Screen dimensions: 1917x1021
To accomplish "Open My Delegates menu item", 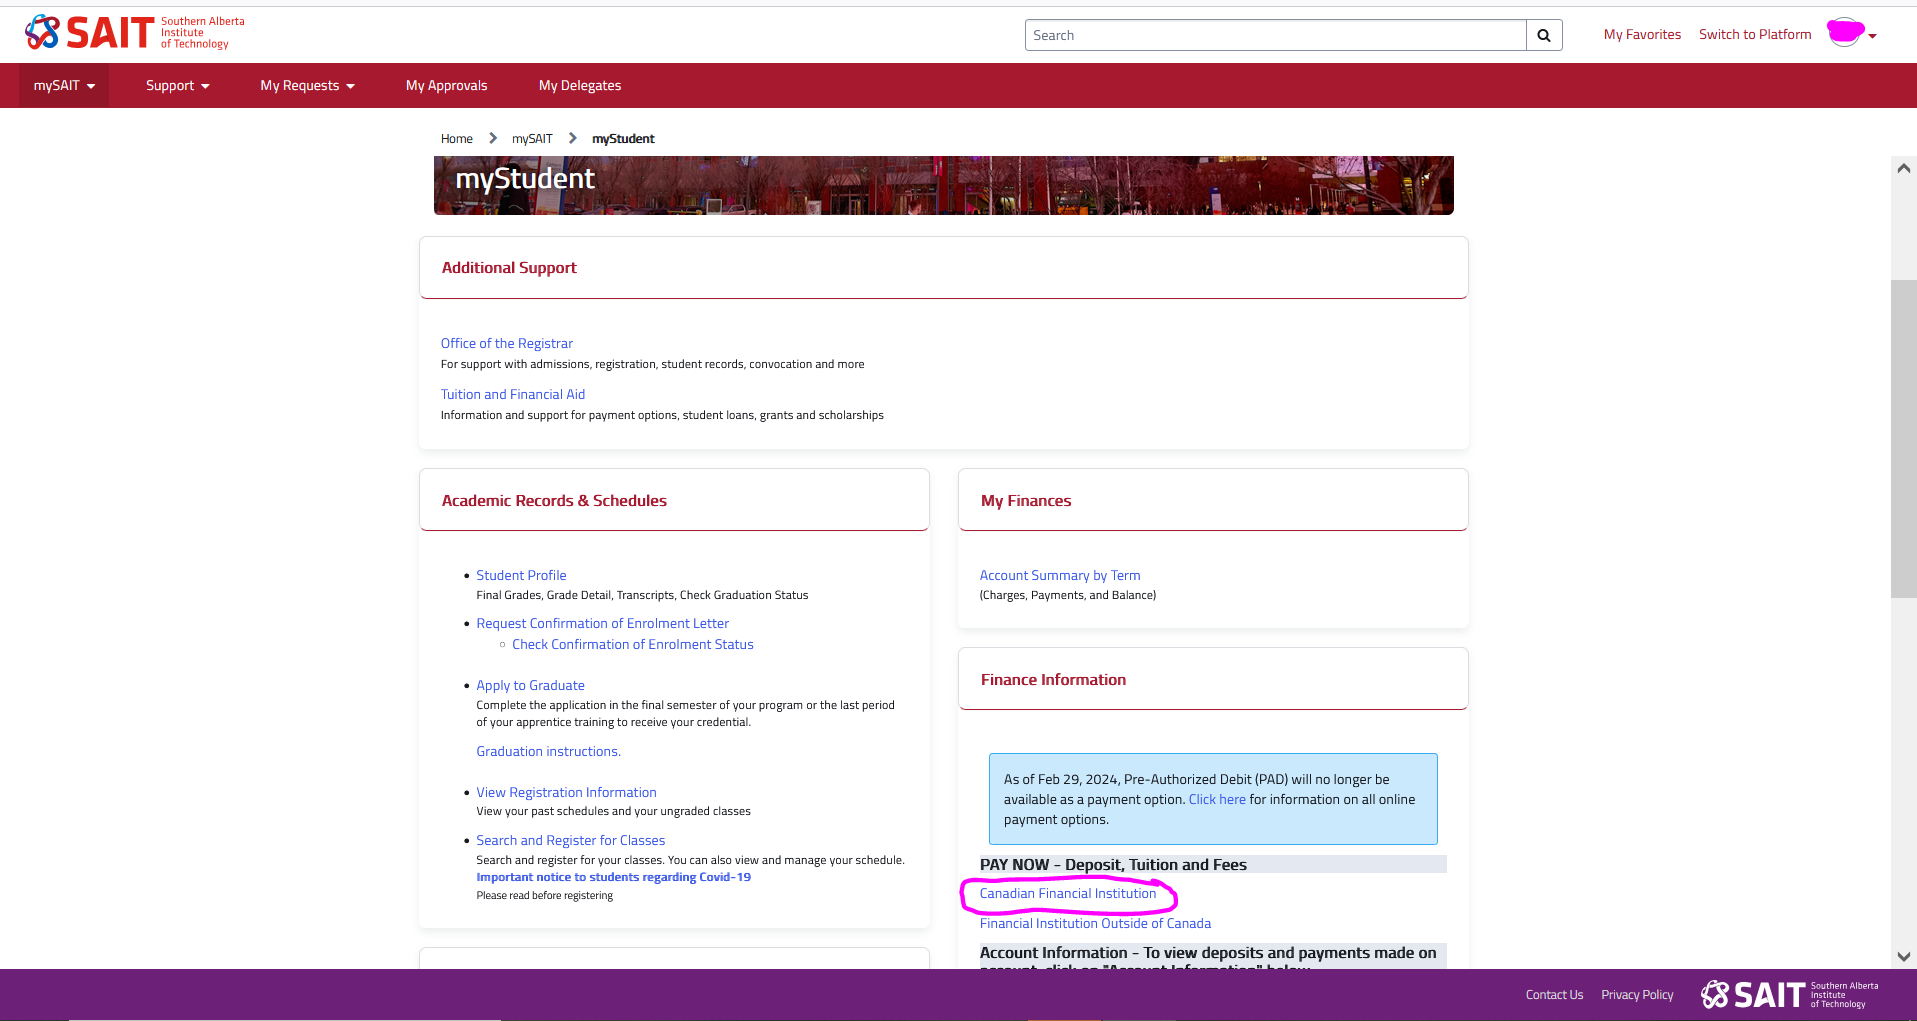I will pyautogui.click(x=580, y=86).
